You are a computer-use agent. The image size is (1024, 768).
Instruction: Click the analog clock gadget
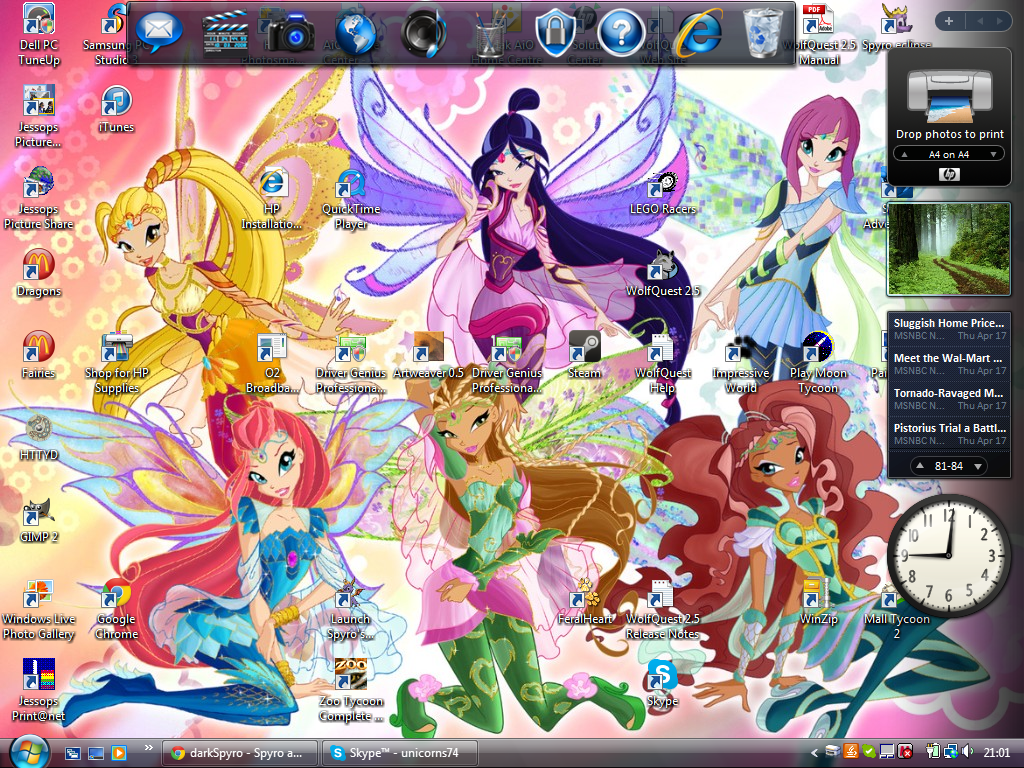[949, 556]
